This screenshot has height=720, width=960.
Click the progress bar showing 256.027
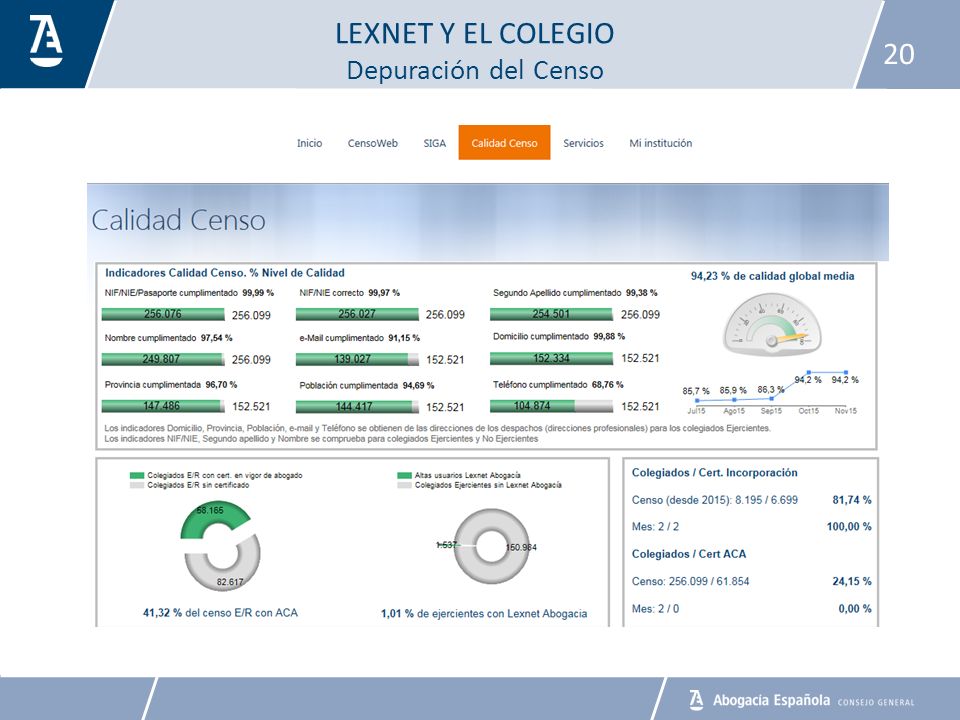357,314
